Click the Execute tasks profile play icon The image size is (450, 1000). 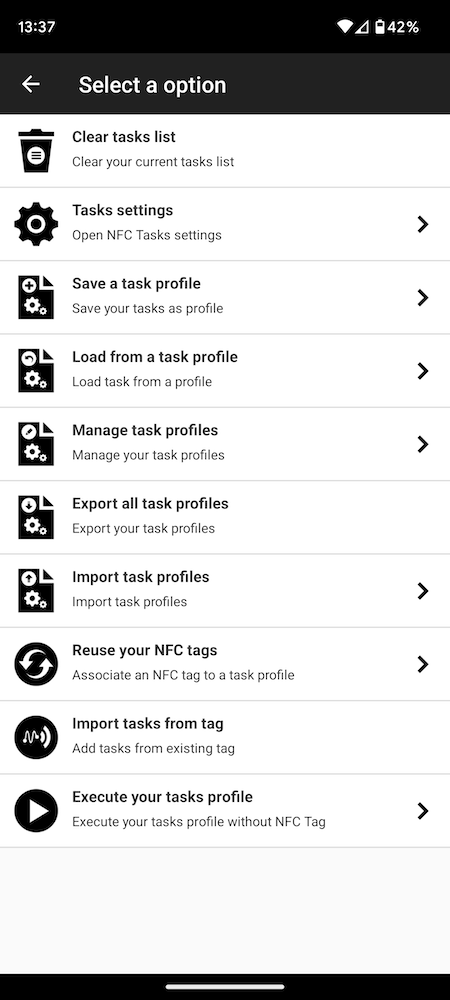[x=36, y=811]
